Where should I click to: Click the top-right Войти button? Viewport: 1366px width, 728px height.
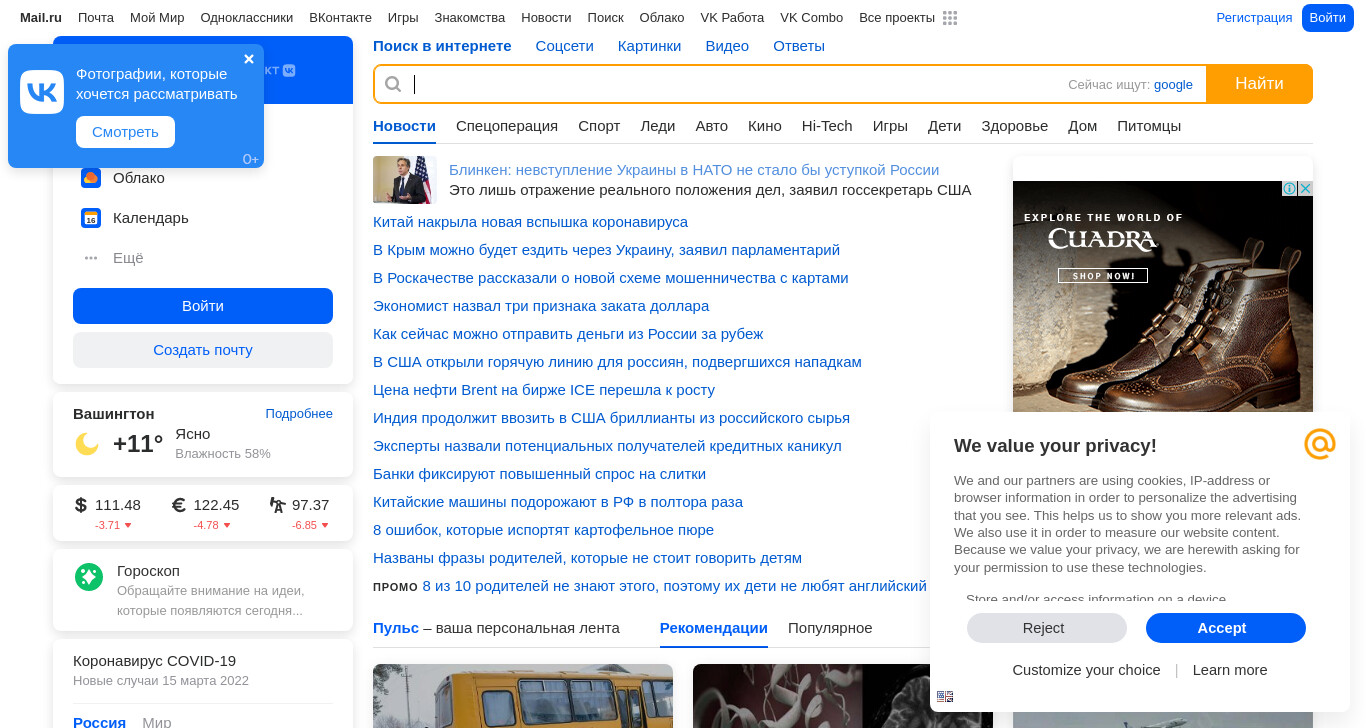[1328, 18]
